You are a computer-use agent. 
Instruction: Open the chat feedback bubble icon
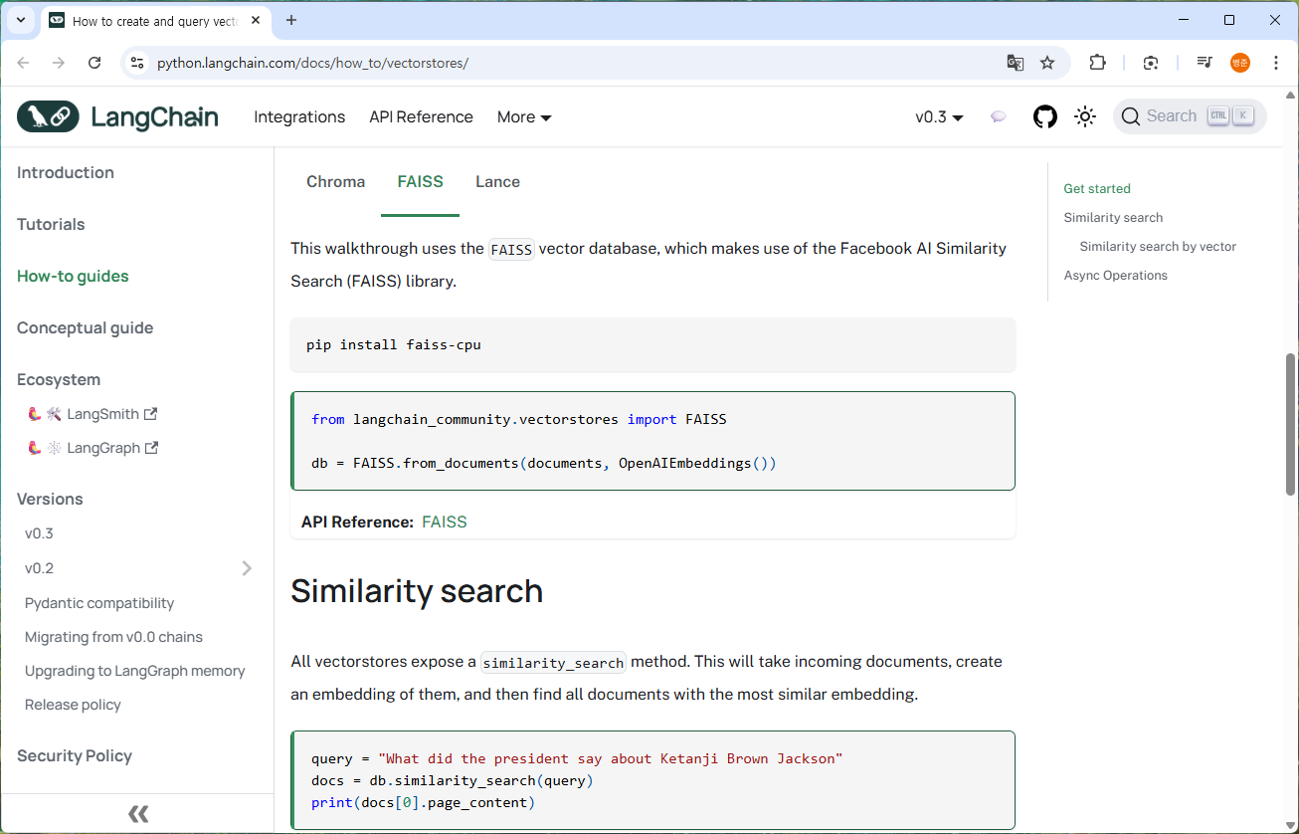[998, 117]
